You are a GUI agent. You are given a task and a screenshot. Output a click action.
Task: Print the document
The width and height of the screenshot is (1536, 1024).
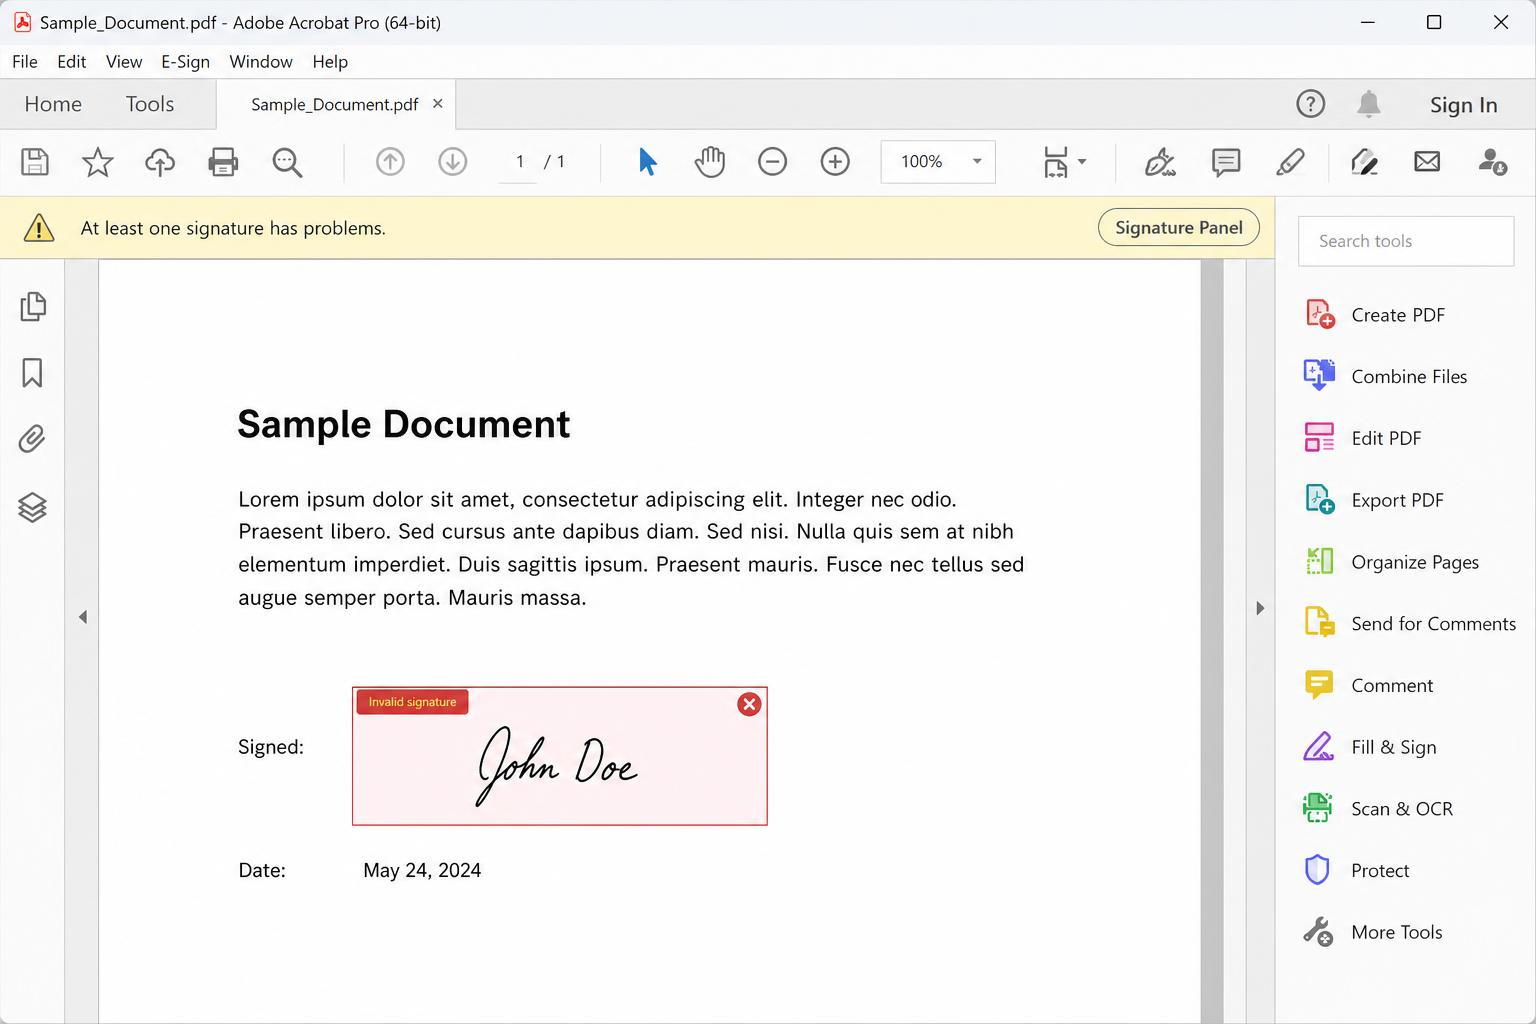click(x=223, y=162)
